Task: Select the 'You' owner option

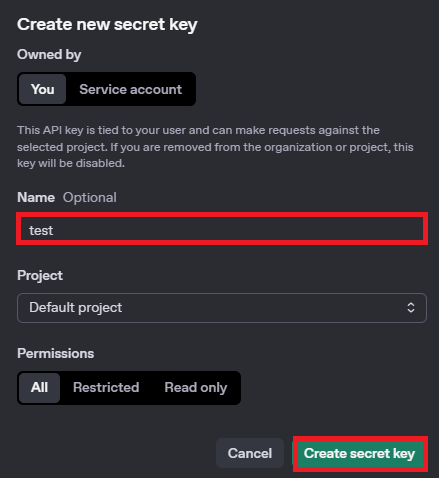Action: 42,89
